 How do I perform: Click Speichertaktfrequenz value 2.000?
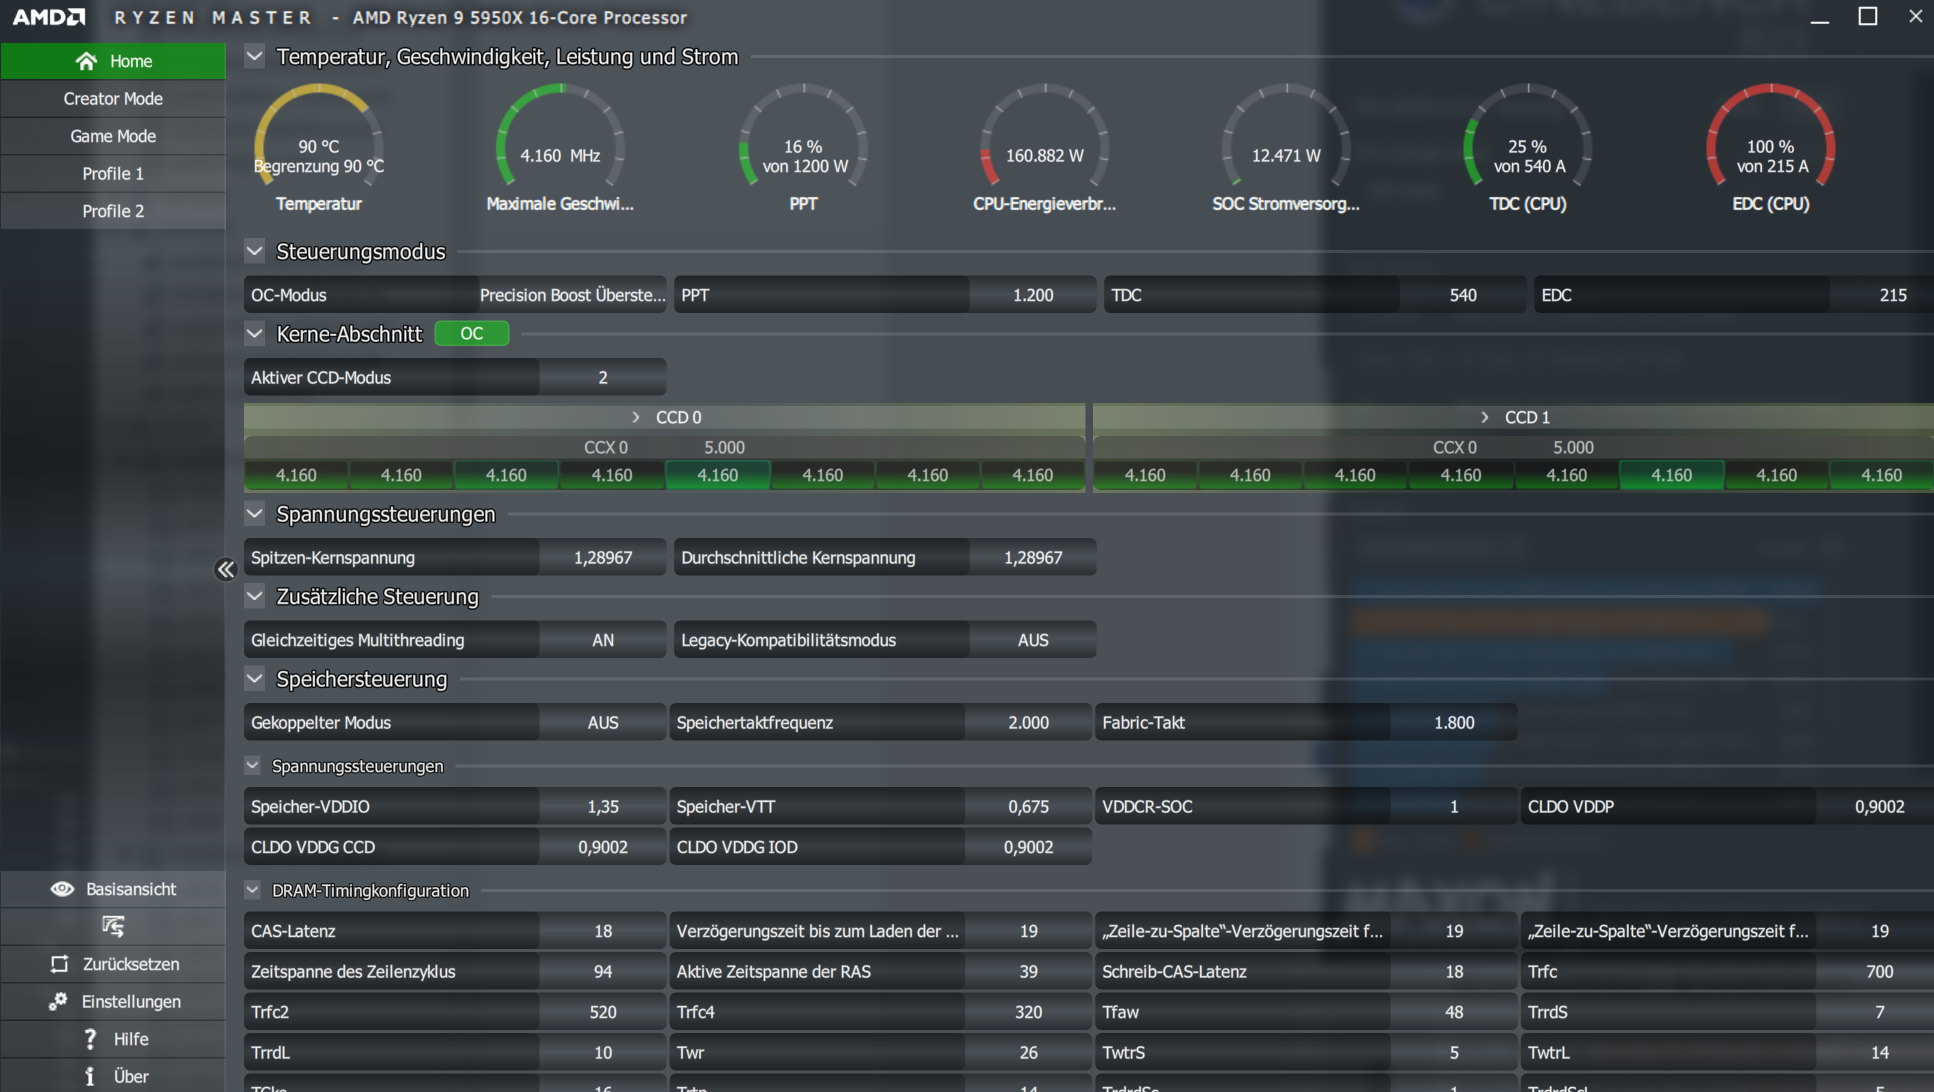[x=1028, y=723]
